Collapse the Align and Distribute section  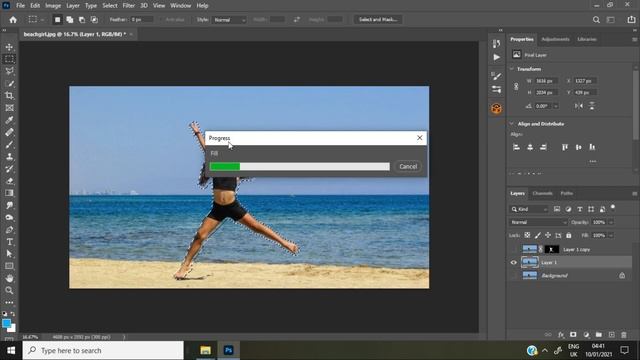tap(512, 124)
